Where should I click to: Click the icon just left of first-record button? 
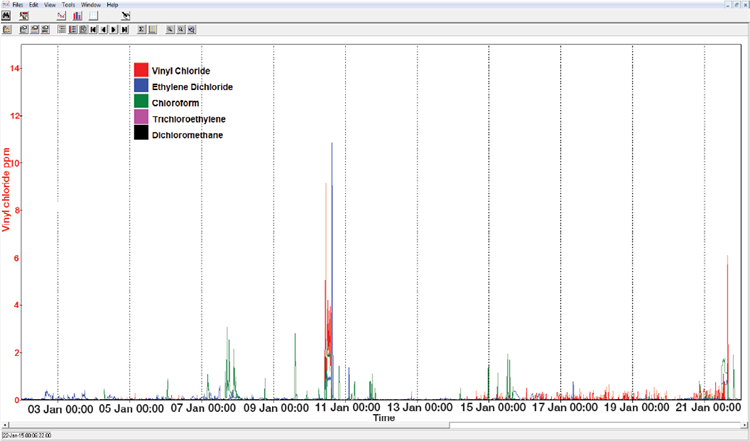(x=83, y=30)
